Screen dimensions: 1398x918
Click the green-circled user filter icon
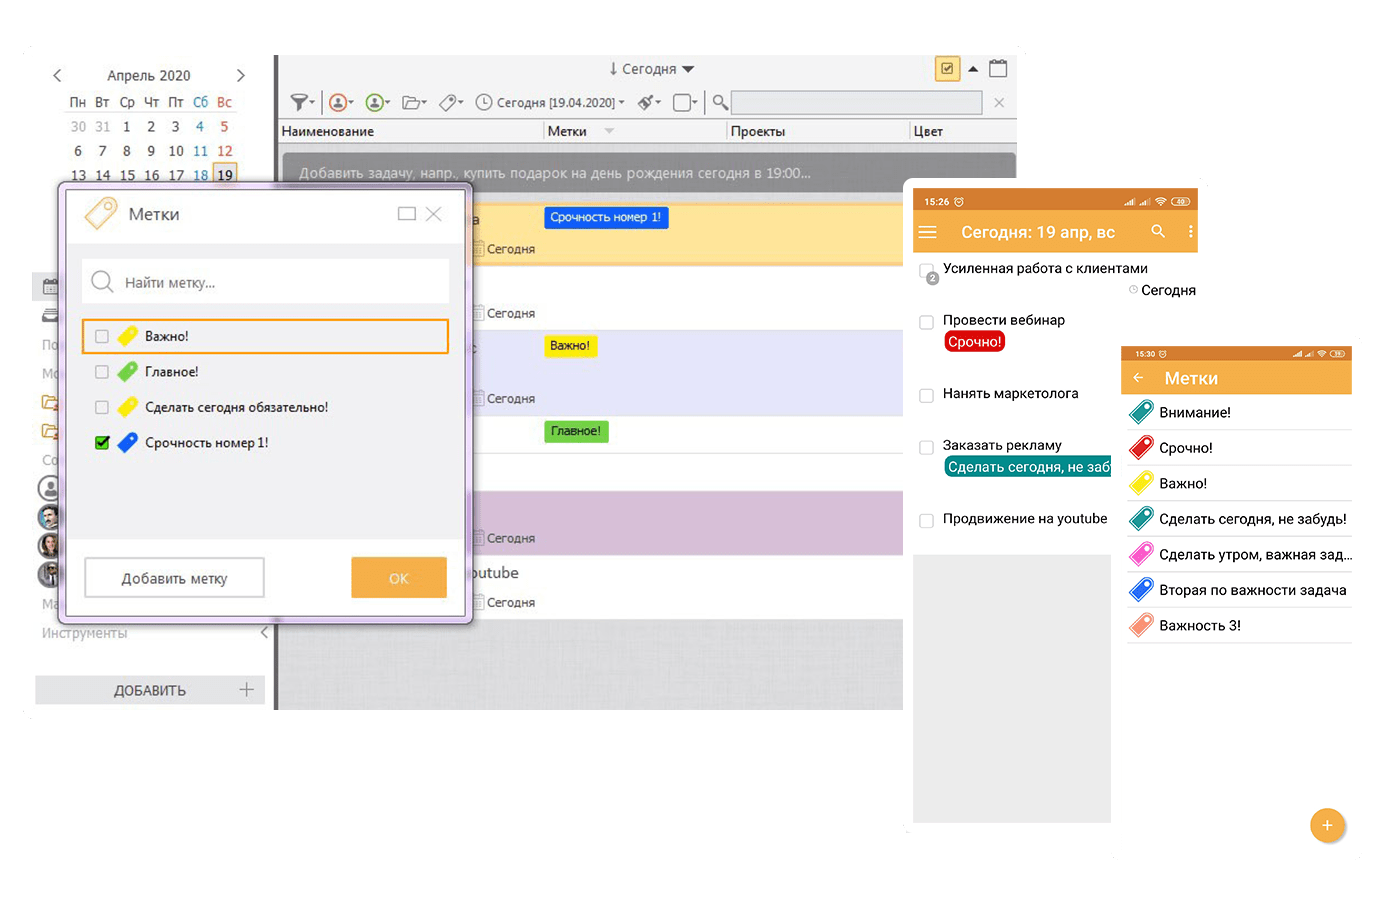pos(376,102)
